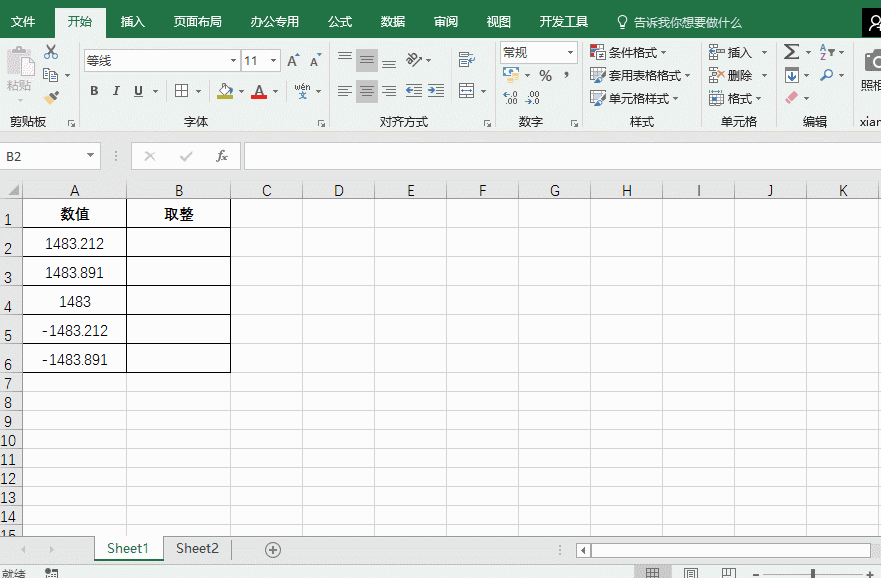881x578 pixels.
Task: Click the fill color paint bucket swatch
Action: point(224,90)
